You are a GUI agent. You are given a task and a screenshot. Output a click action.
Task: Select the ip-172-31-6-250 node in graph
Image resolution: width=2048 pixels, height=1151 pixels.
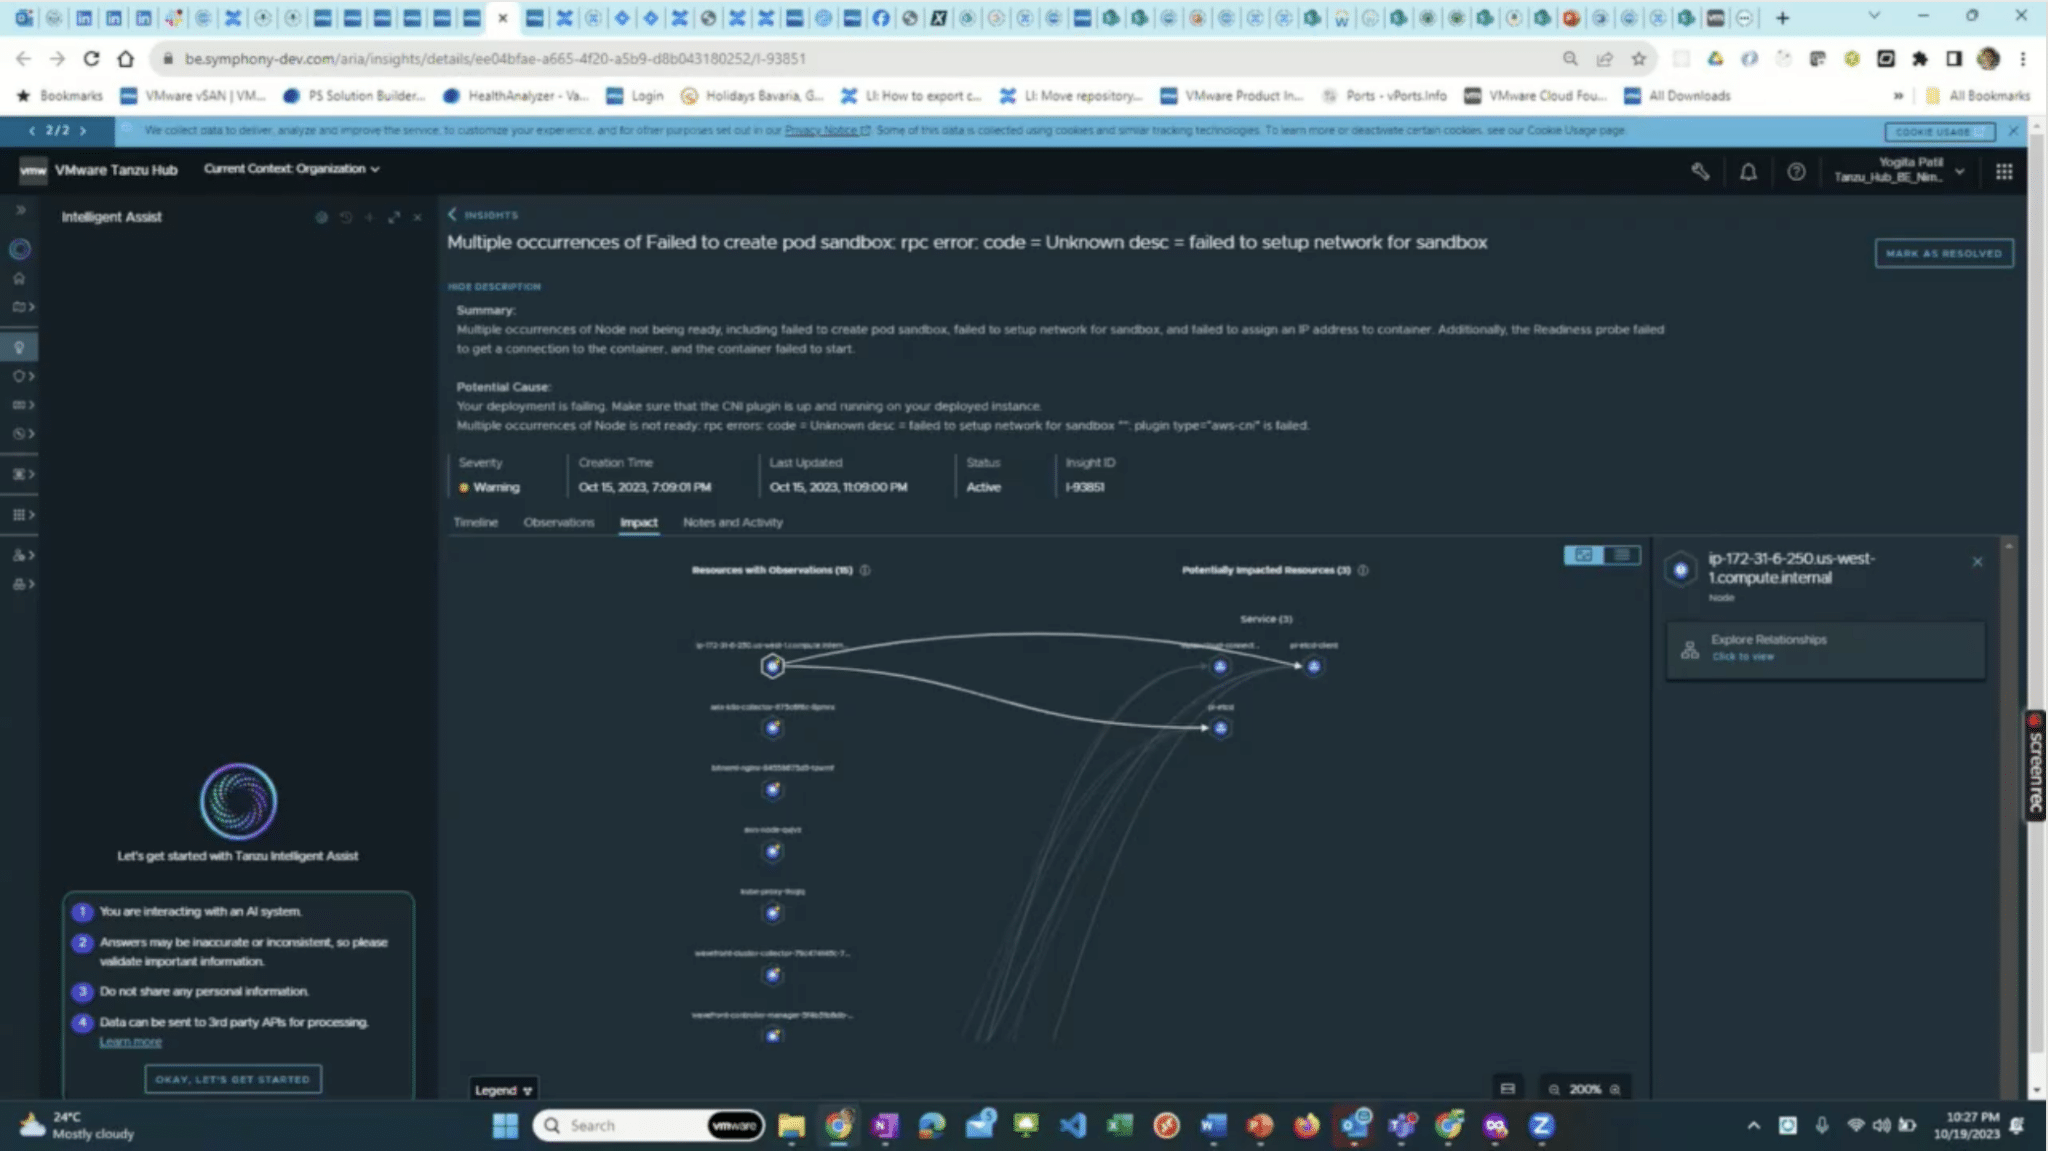coord(772,666)
